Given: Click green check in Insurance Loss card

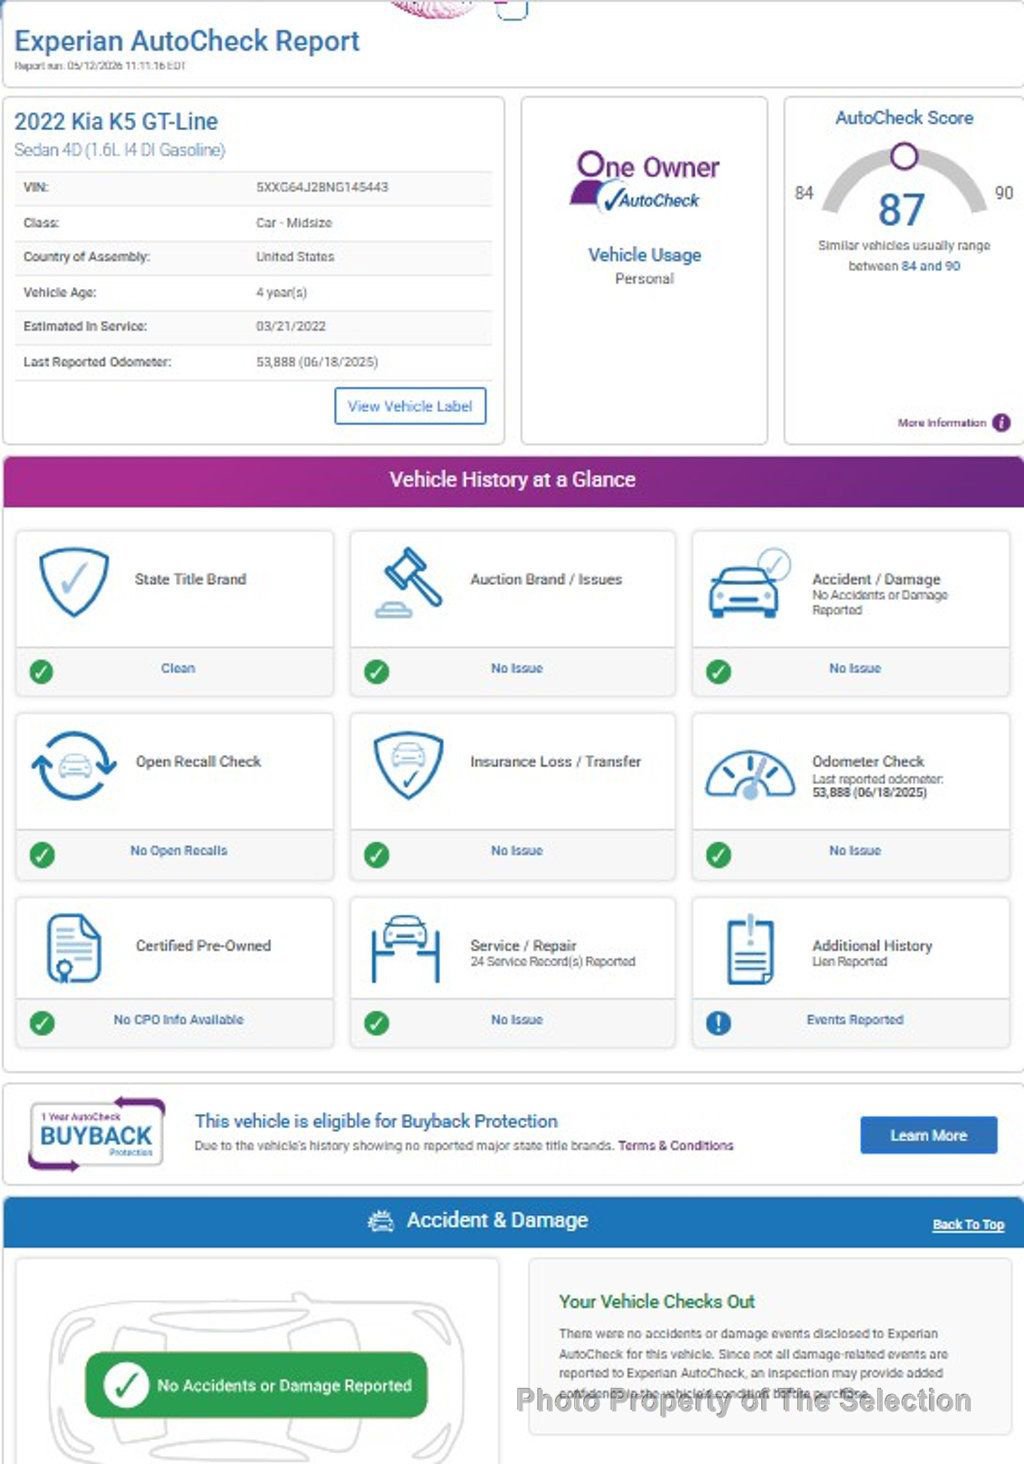Looking at the screenshot, I should point(376,855).
